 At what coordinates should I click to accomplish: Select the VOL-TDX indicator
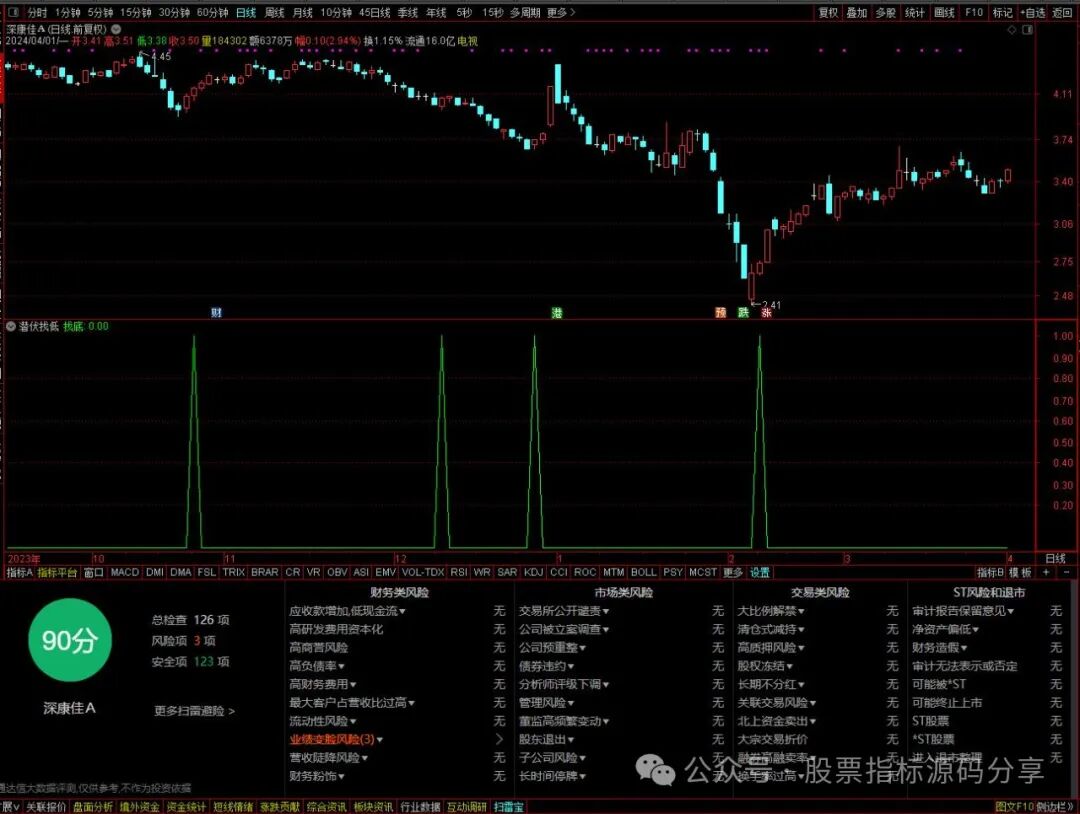point(423,572)
